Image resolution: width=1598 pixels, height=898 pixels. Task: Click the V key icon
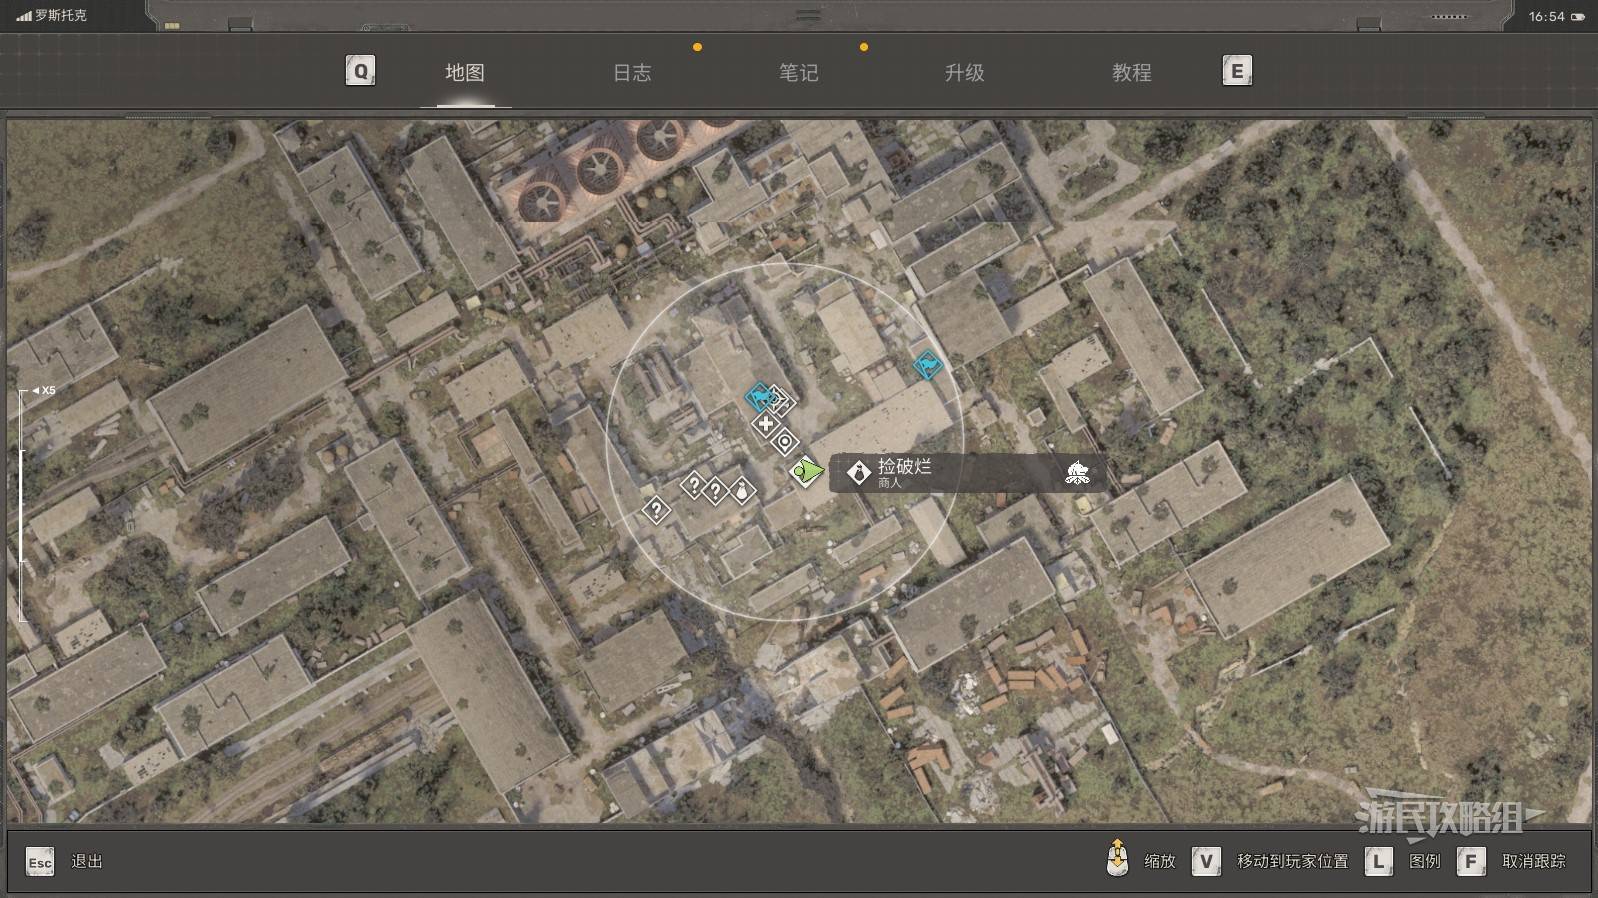pos(1207,861)
